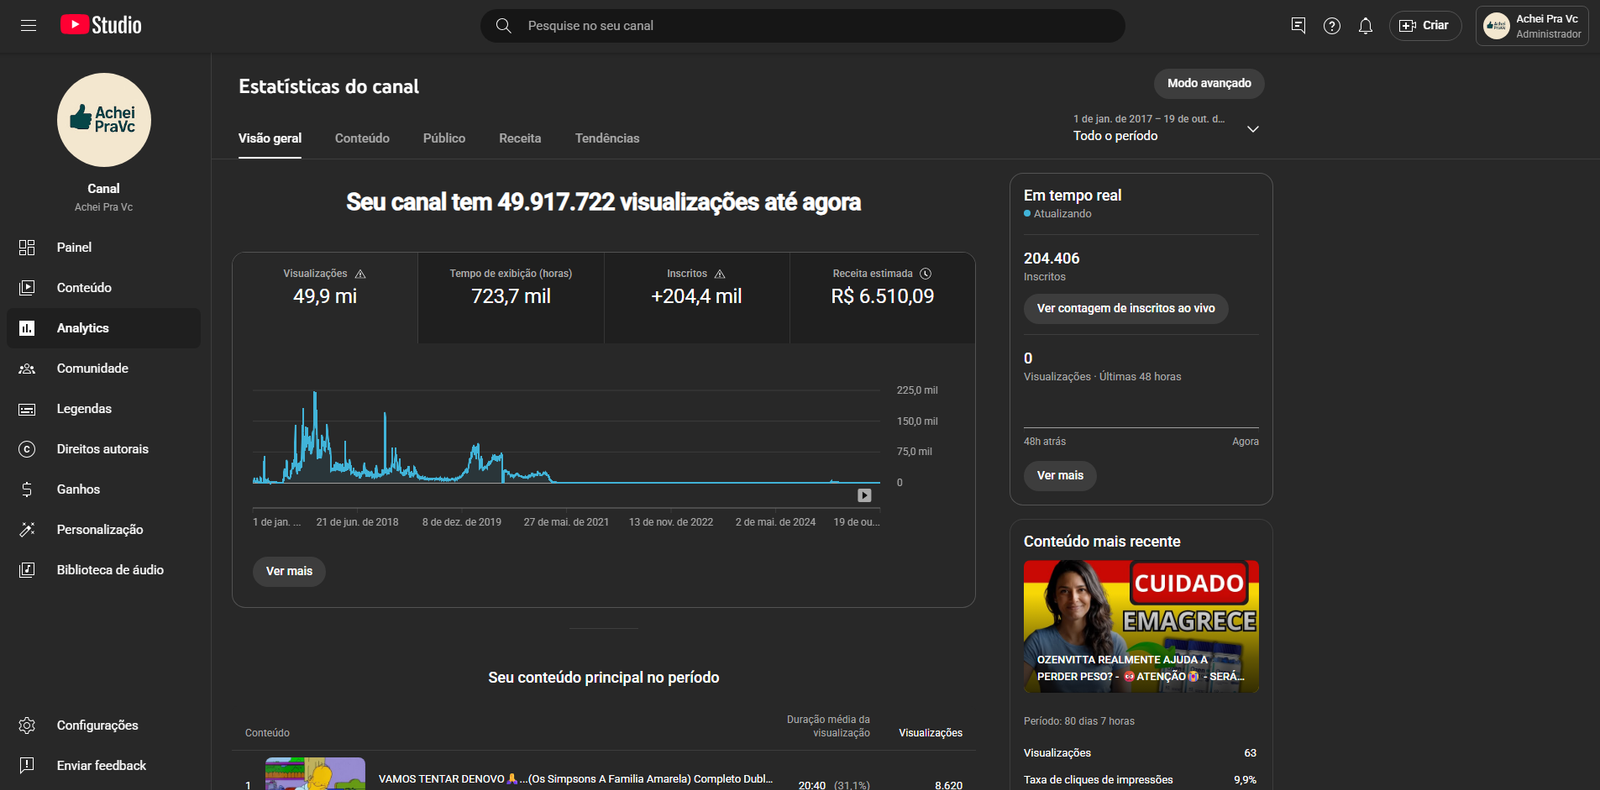Click the Modo avançado button
Viewport: 1600px width, 790px height.
pos(1208,83)
